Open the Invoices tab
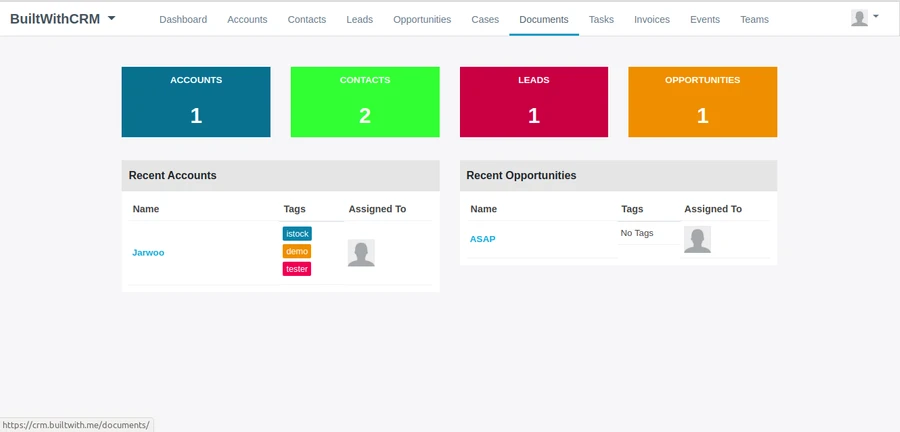This screenshot has width=900, height=432. 652,19
